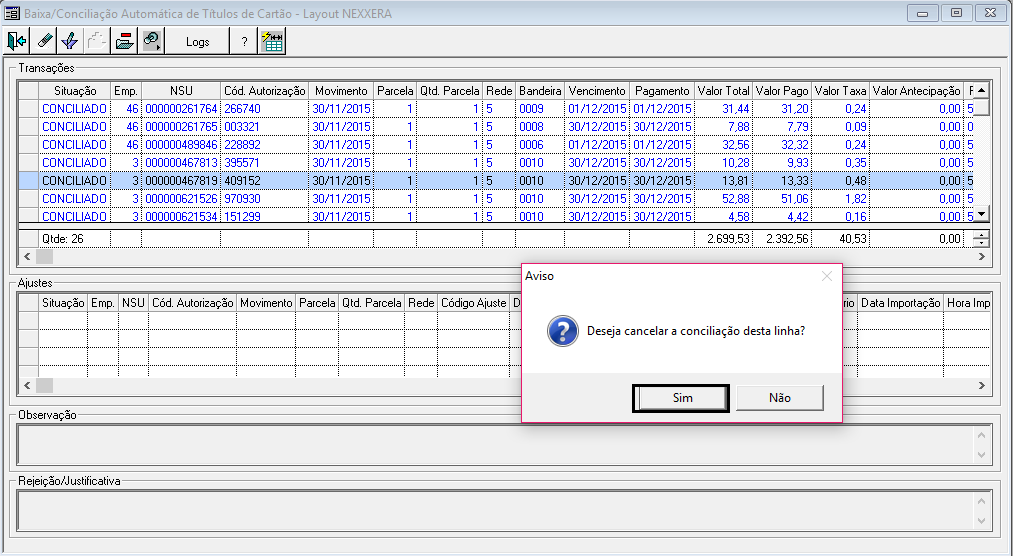Viewport: 1013px width, 556px height.
Task: Click the Valor Taxa column header
Action: [841, 91]
